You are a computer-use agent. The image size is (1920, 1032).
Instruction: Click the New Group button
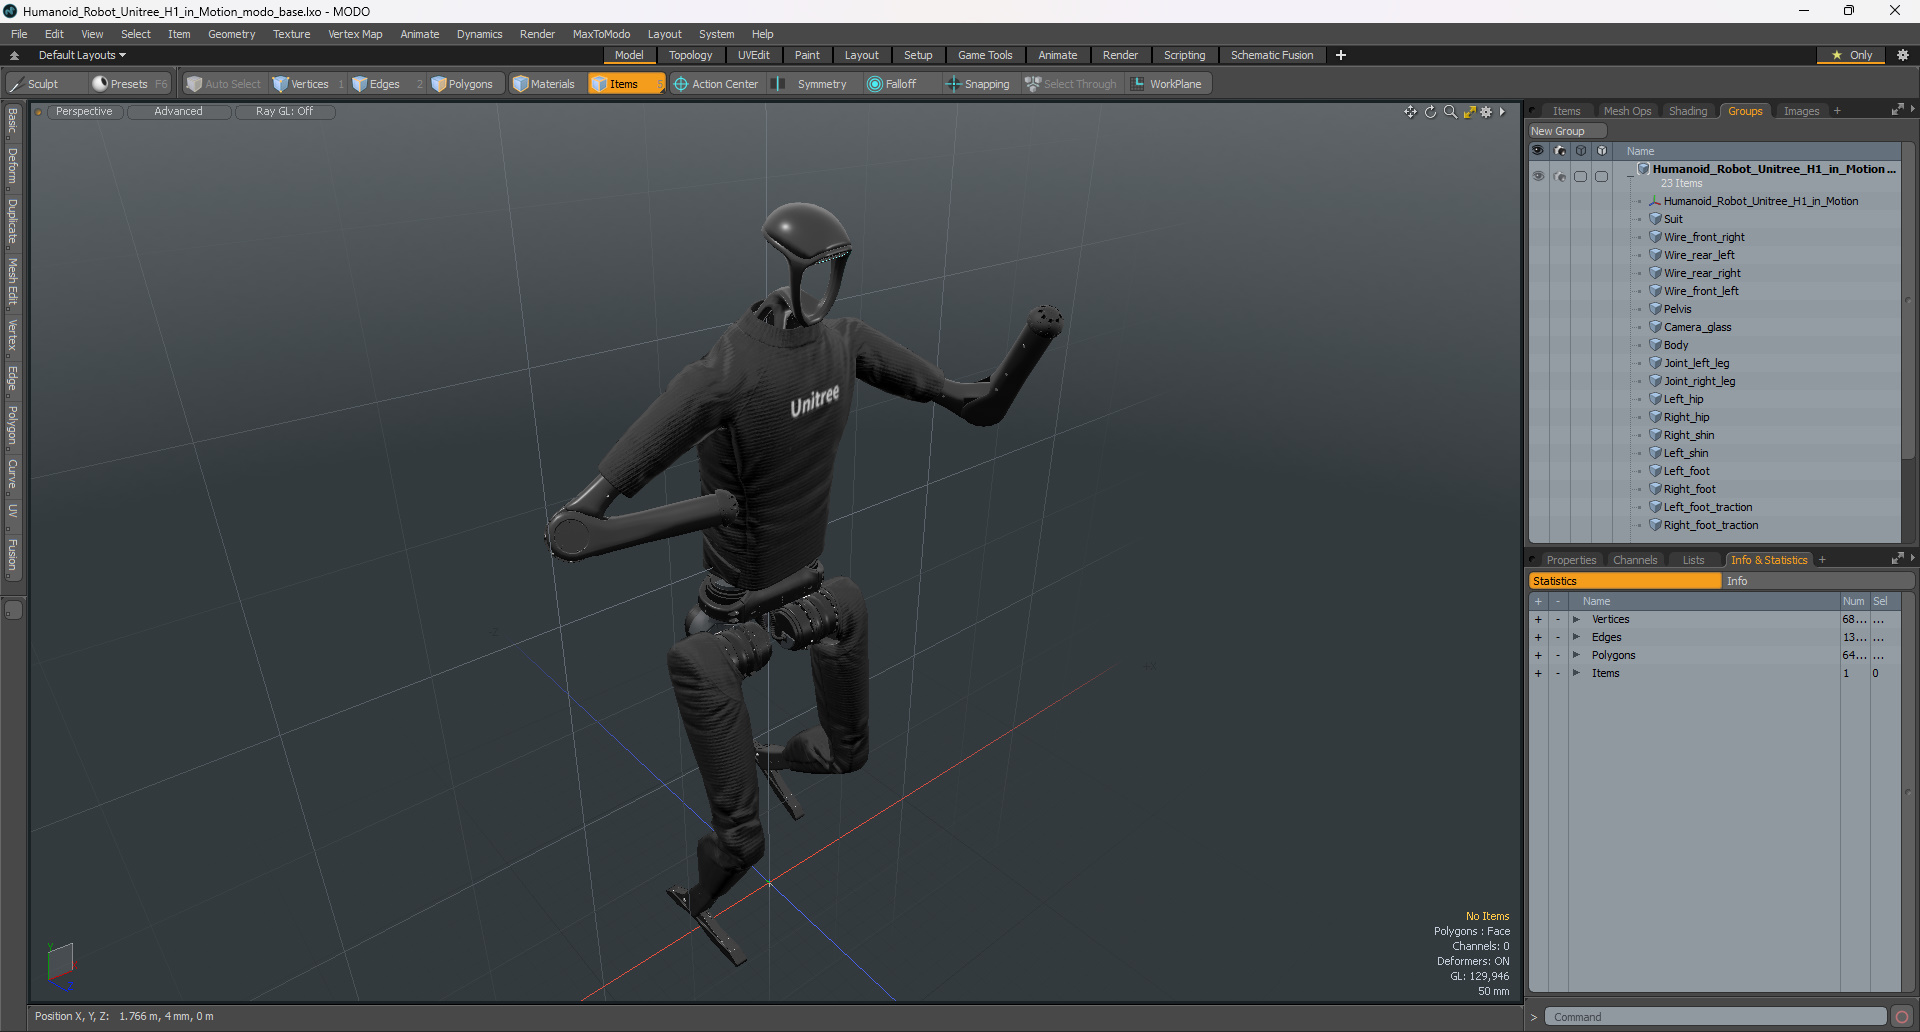pyautogui.click(x=1566, y=131)
